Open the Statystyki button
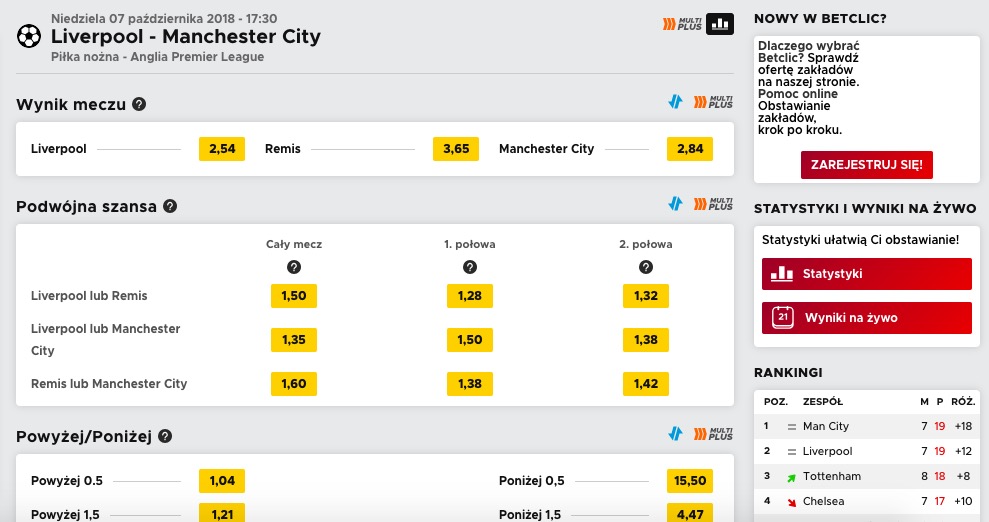The height and width of the screenshot is (522, 989). (x=867, y=274)
